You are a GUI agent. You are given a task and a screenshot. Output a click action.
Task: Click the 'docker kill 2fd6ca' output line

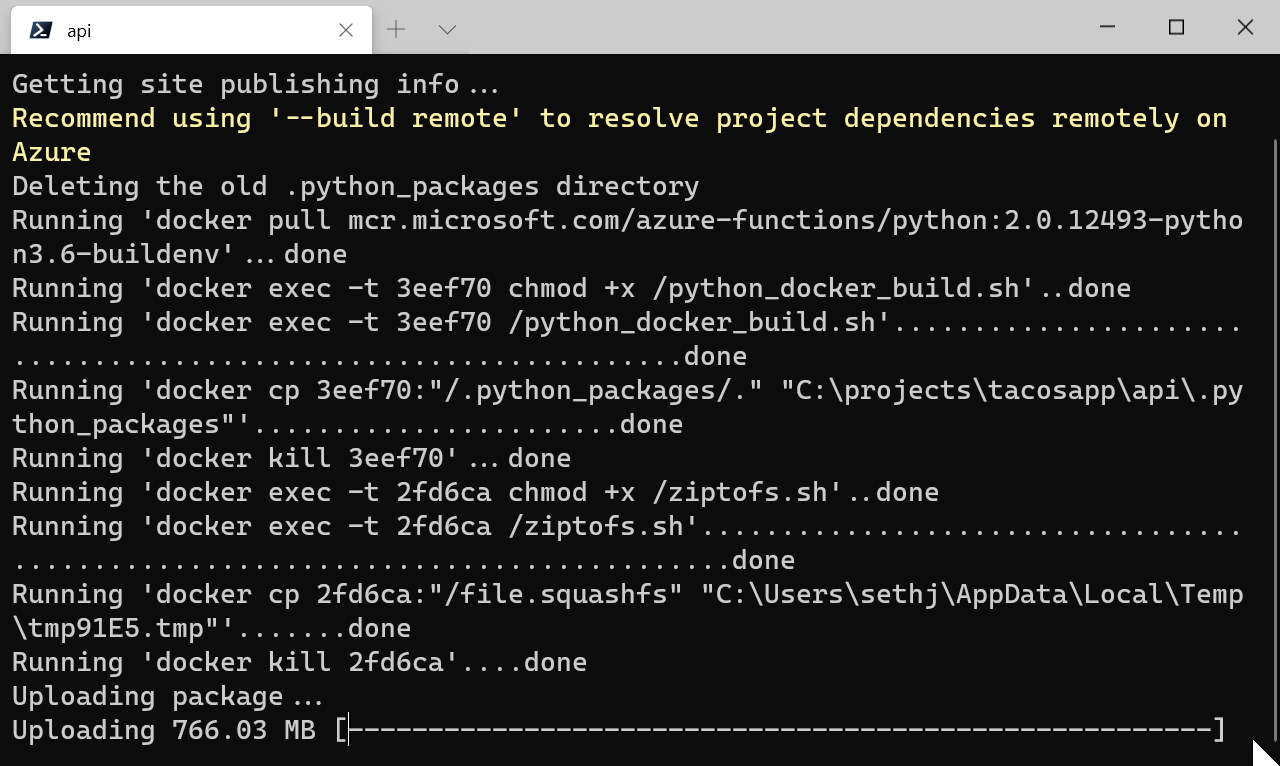299,662
